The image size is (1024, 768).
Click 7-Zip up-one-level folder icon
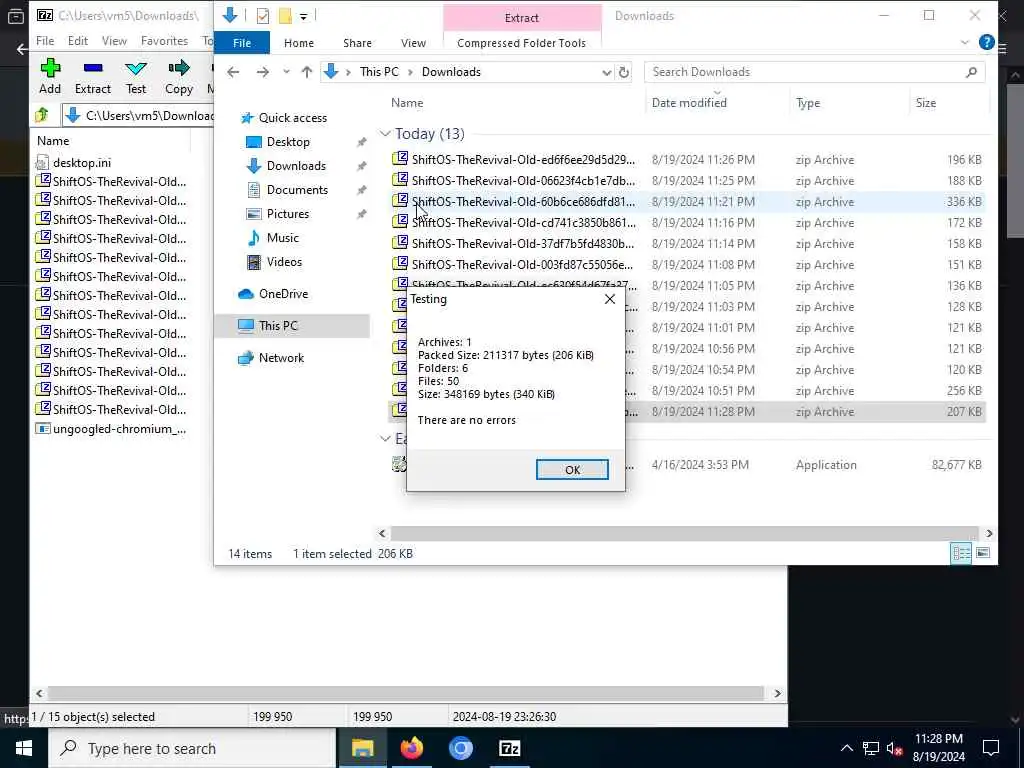pyautogui.click(x=42, y=116)
